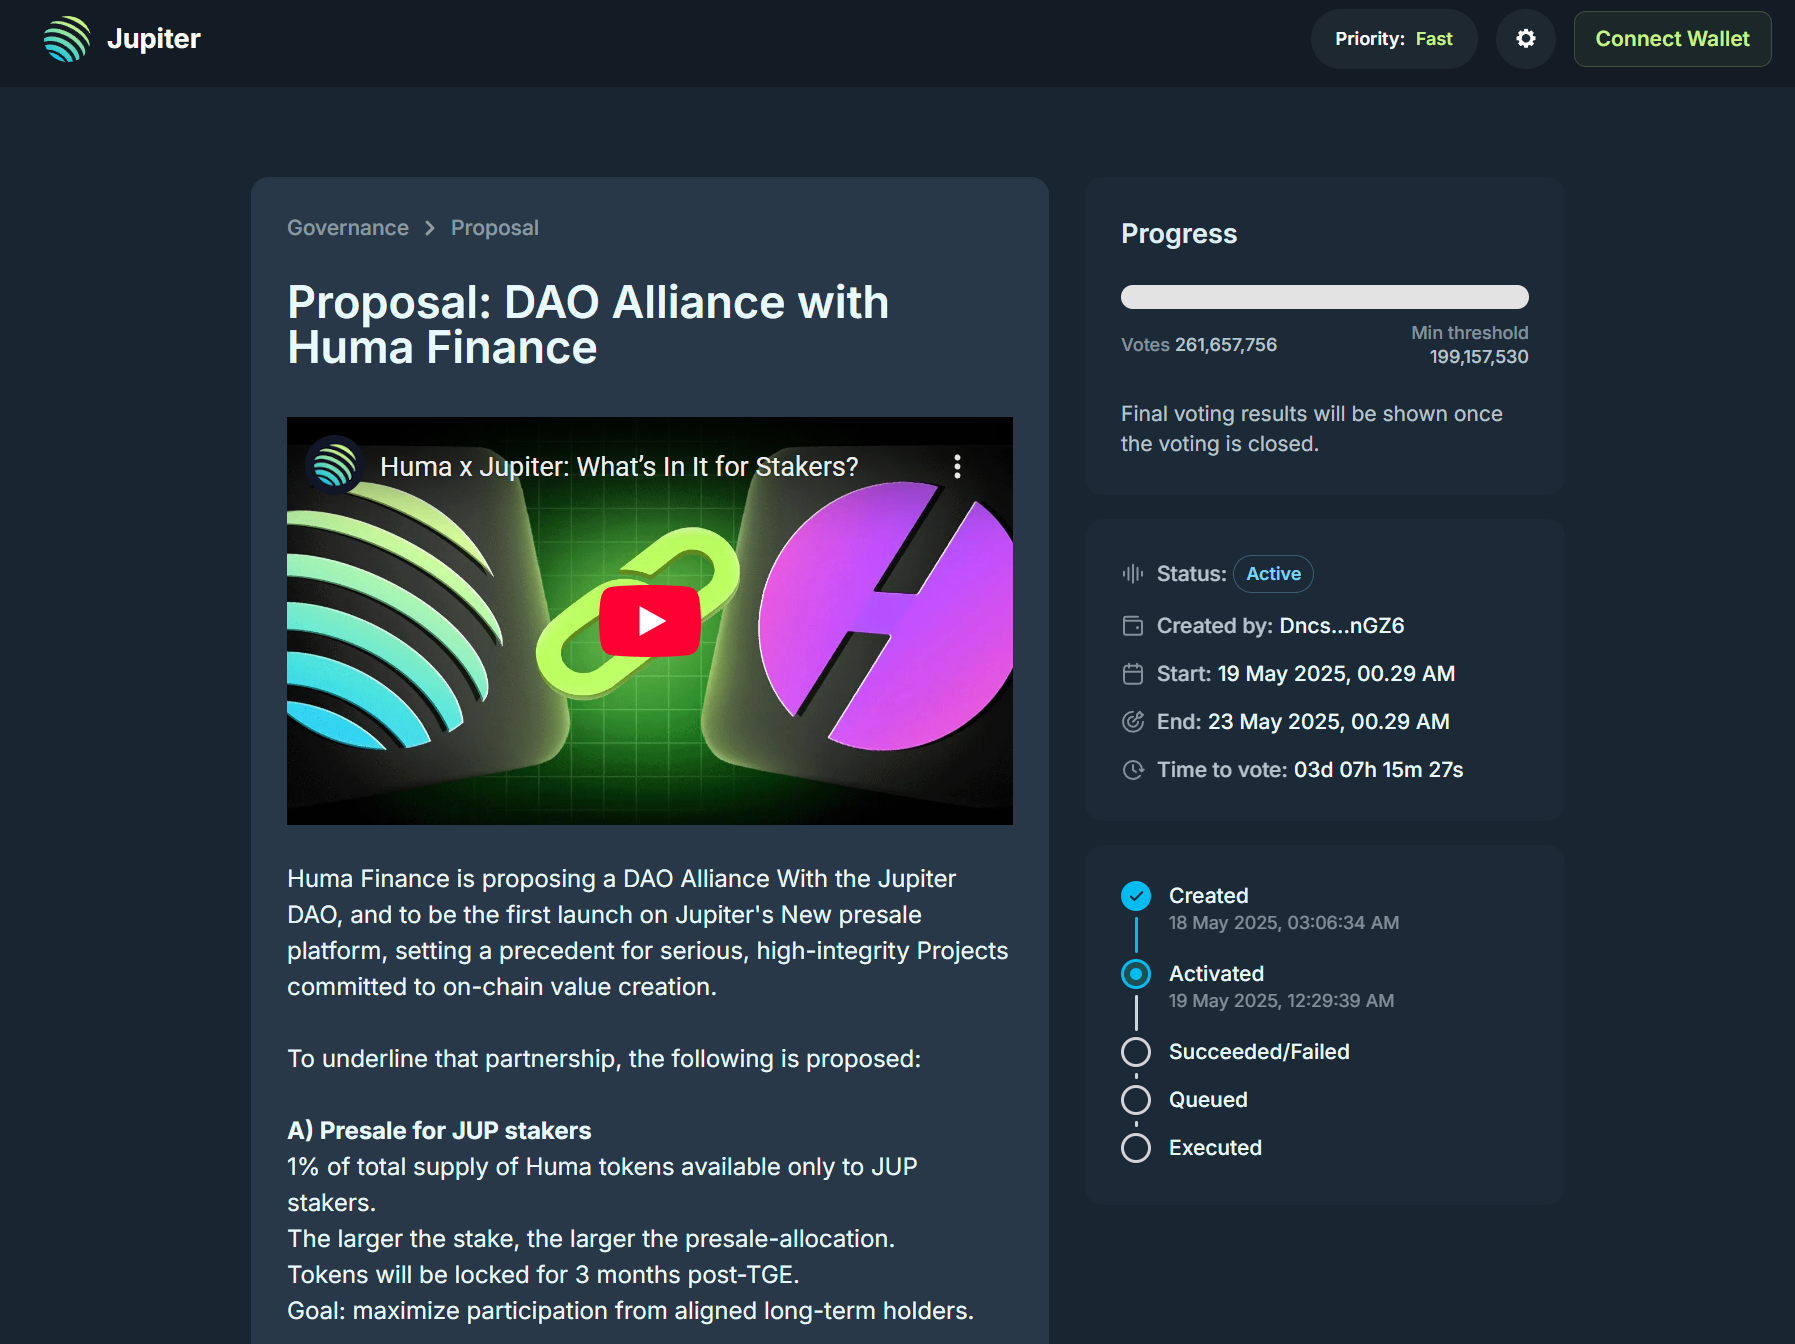Select the Succeeded/Failed step circle
1795x1344 pixels.
pos(1136,1052)
